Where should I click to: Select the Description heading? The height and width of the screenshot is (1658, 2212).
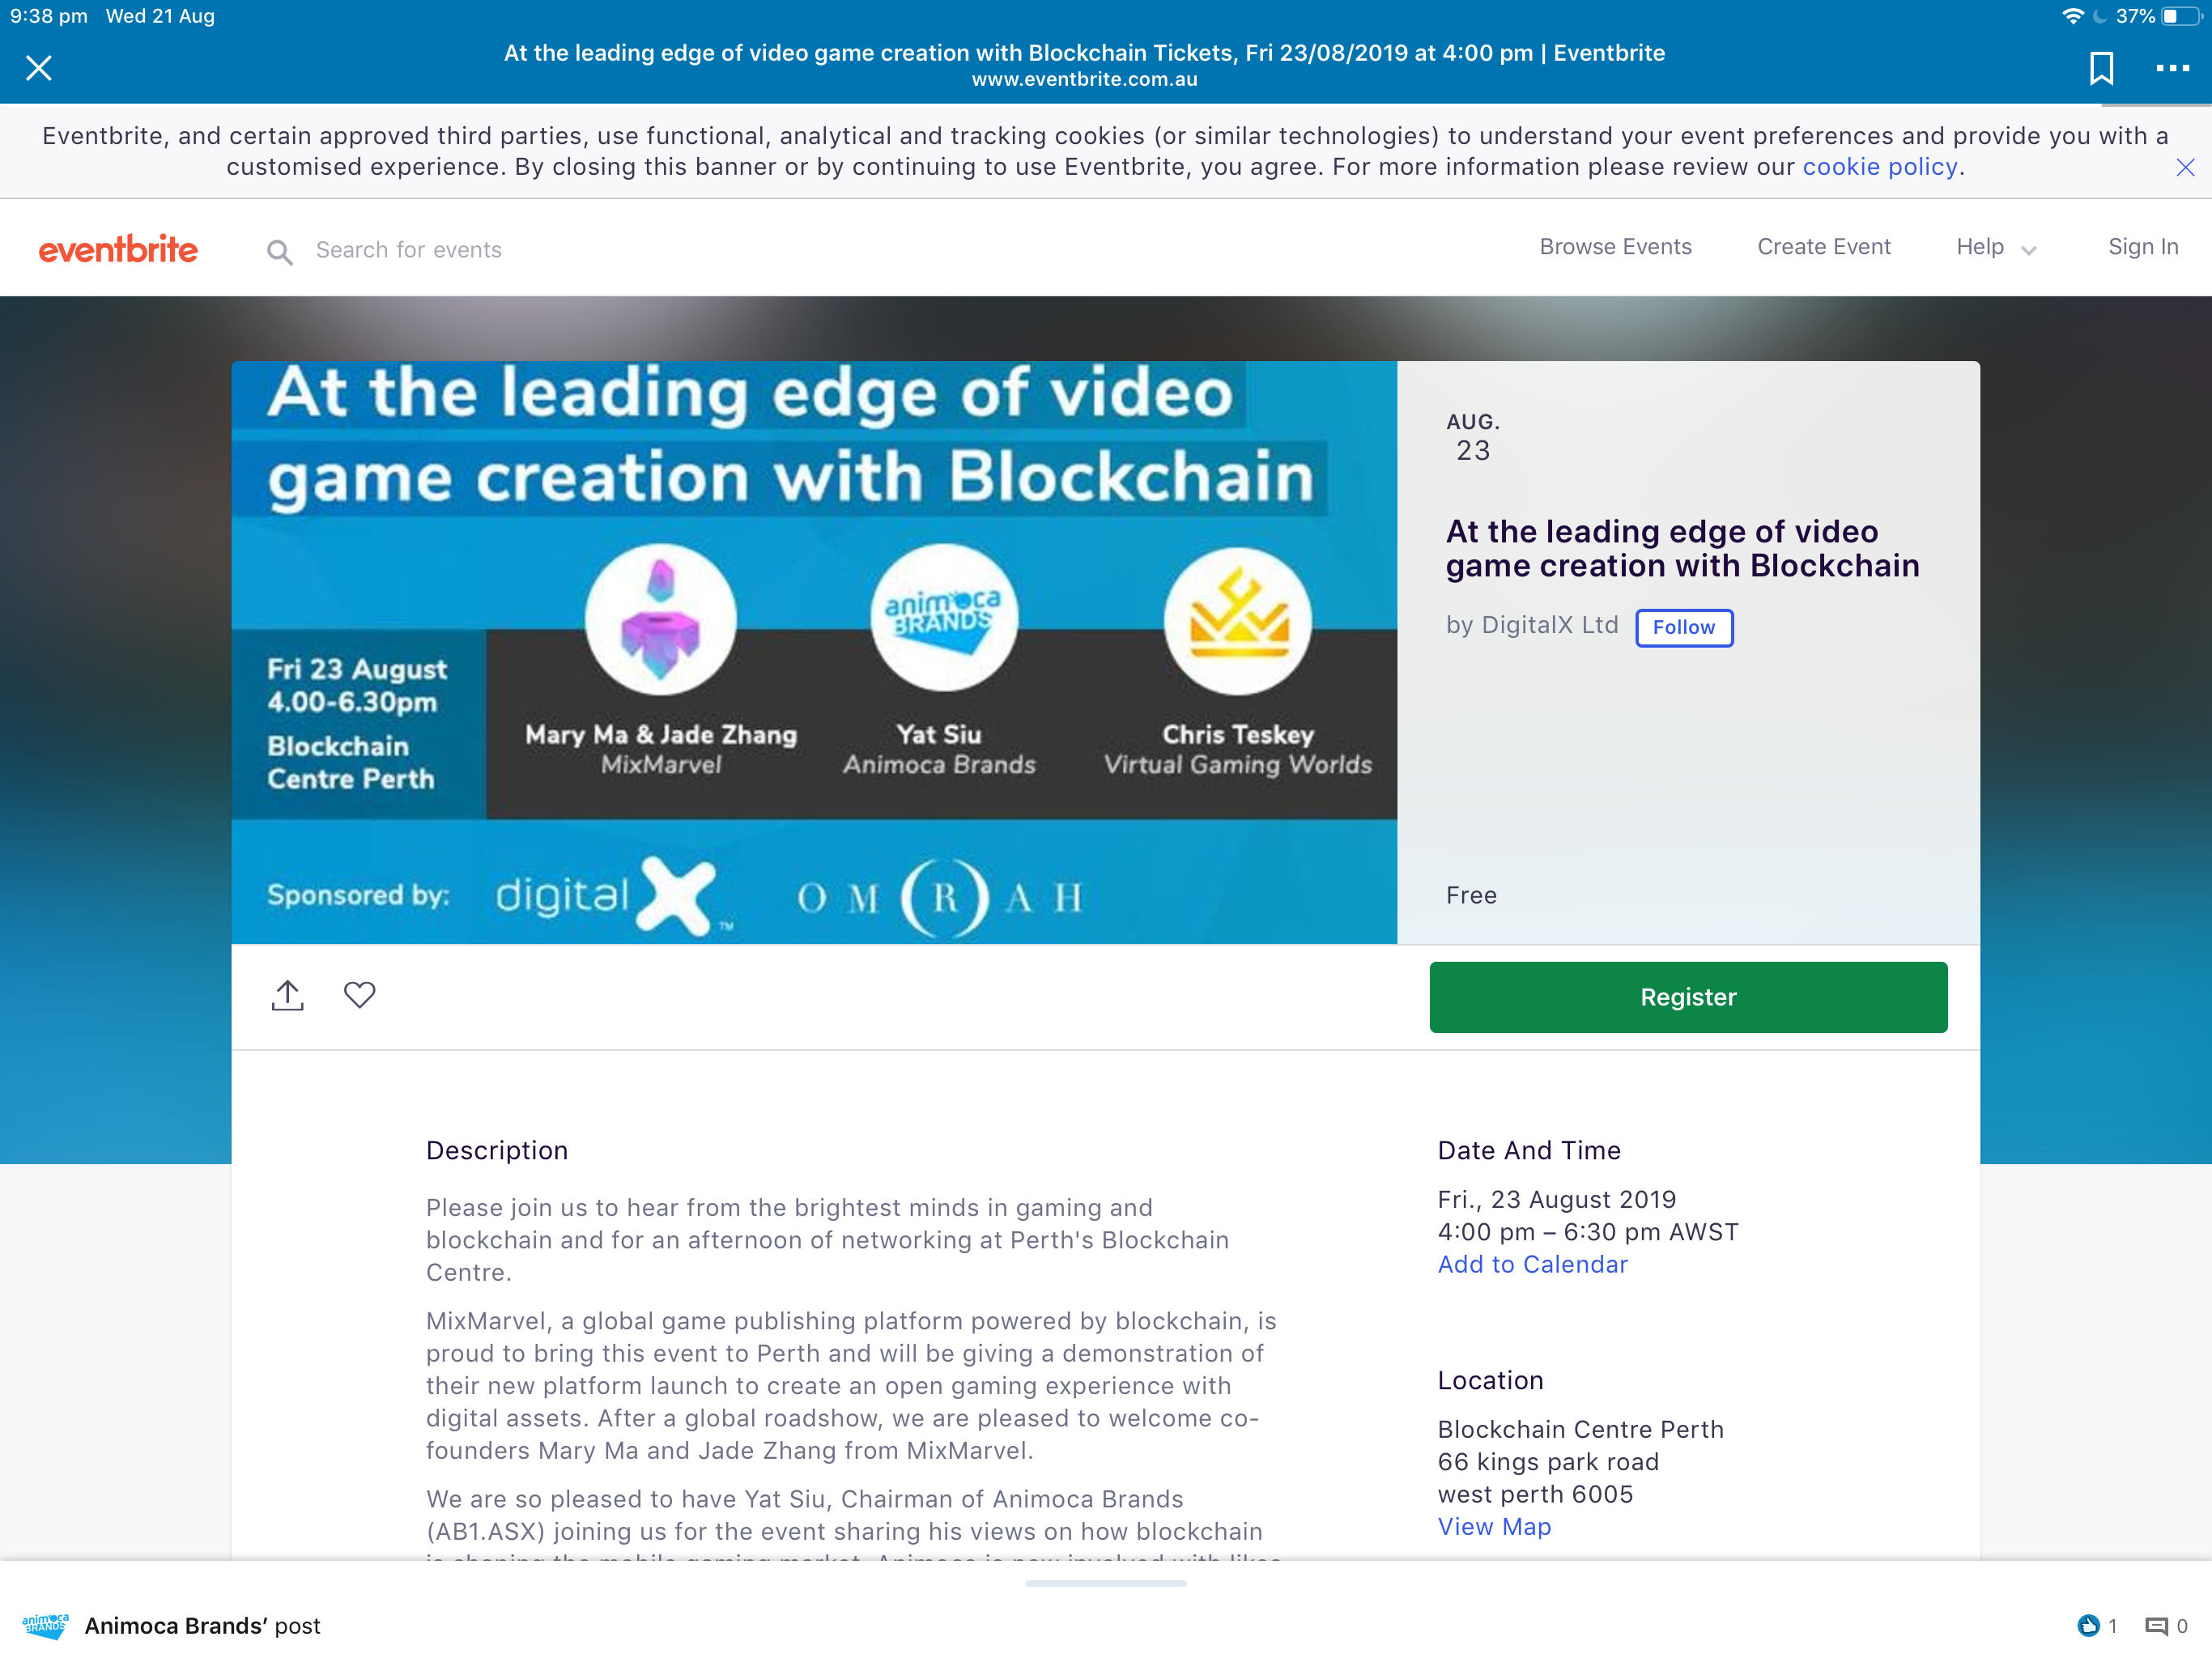coord(497,1150)
